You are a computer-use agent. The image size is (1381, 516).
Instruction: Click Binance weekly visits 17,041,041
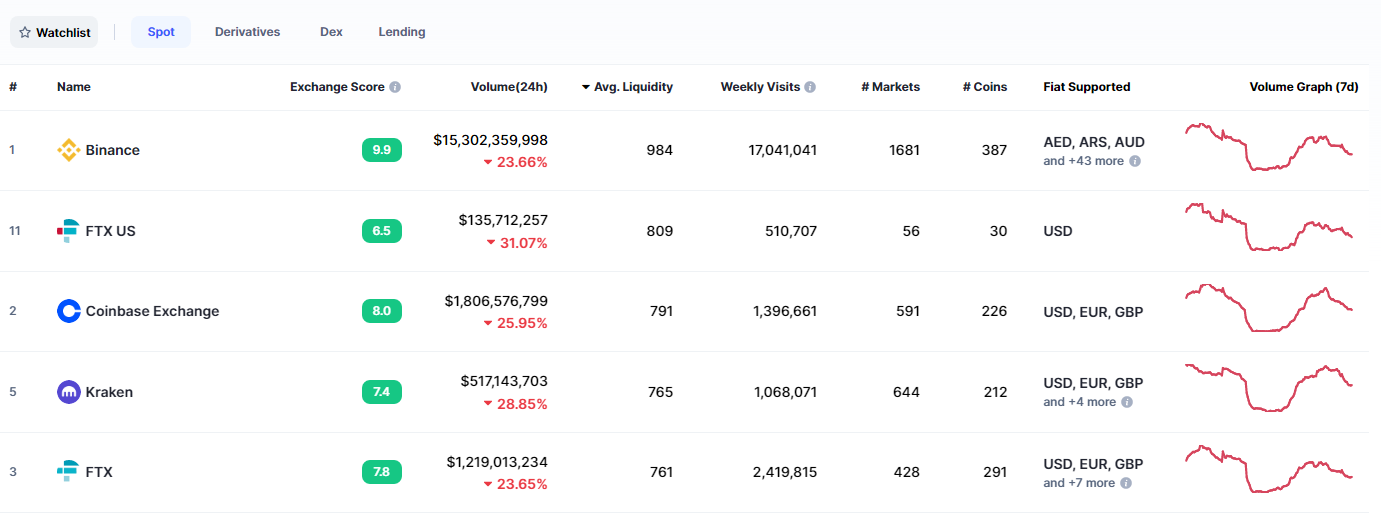pos(782,150)
